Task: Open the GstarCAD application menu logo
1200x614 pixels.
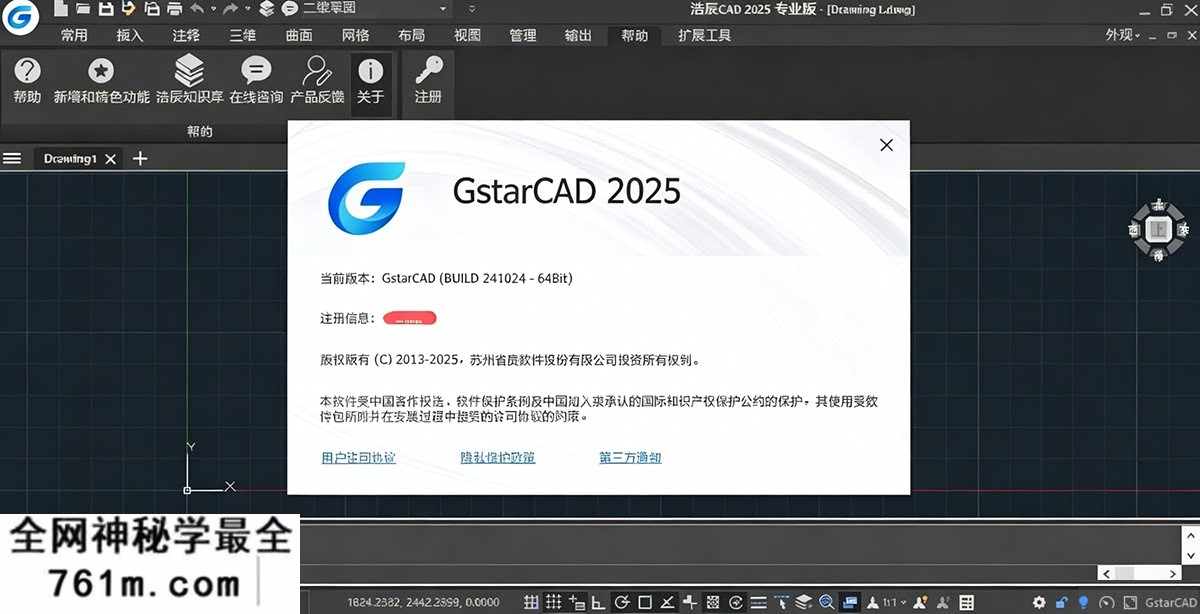Action: pyautogui.click(x=20, y=18)
